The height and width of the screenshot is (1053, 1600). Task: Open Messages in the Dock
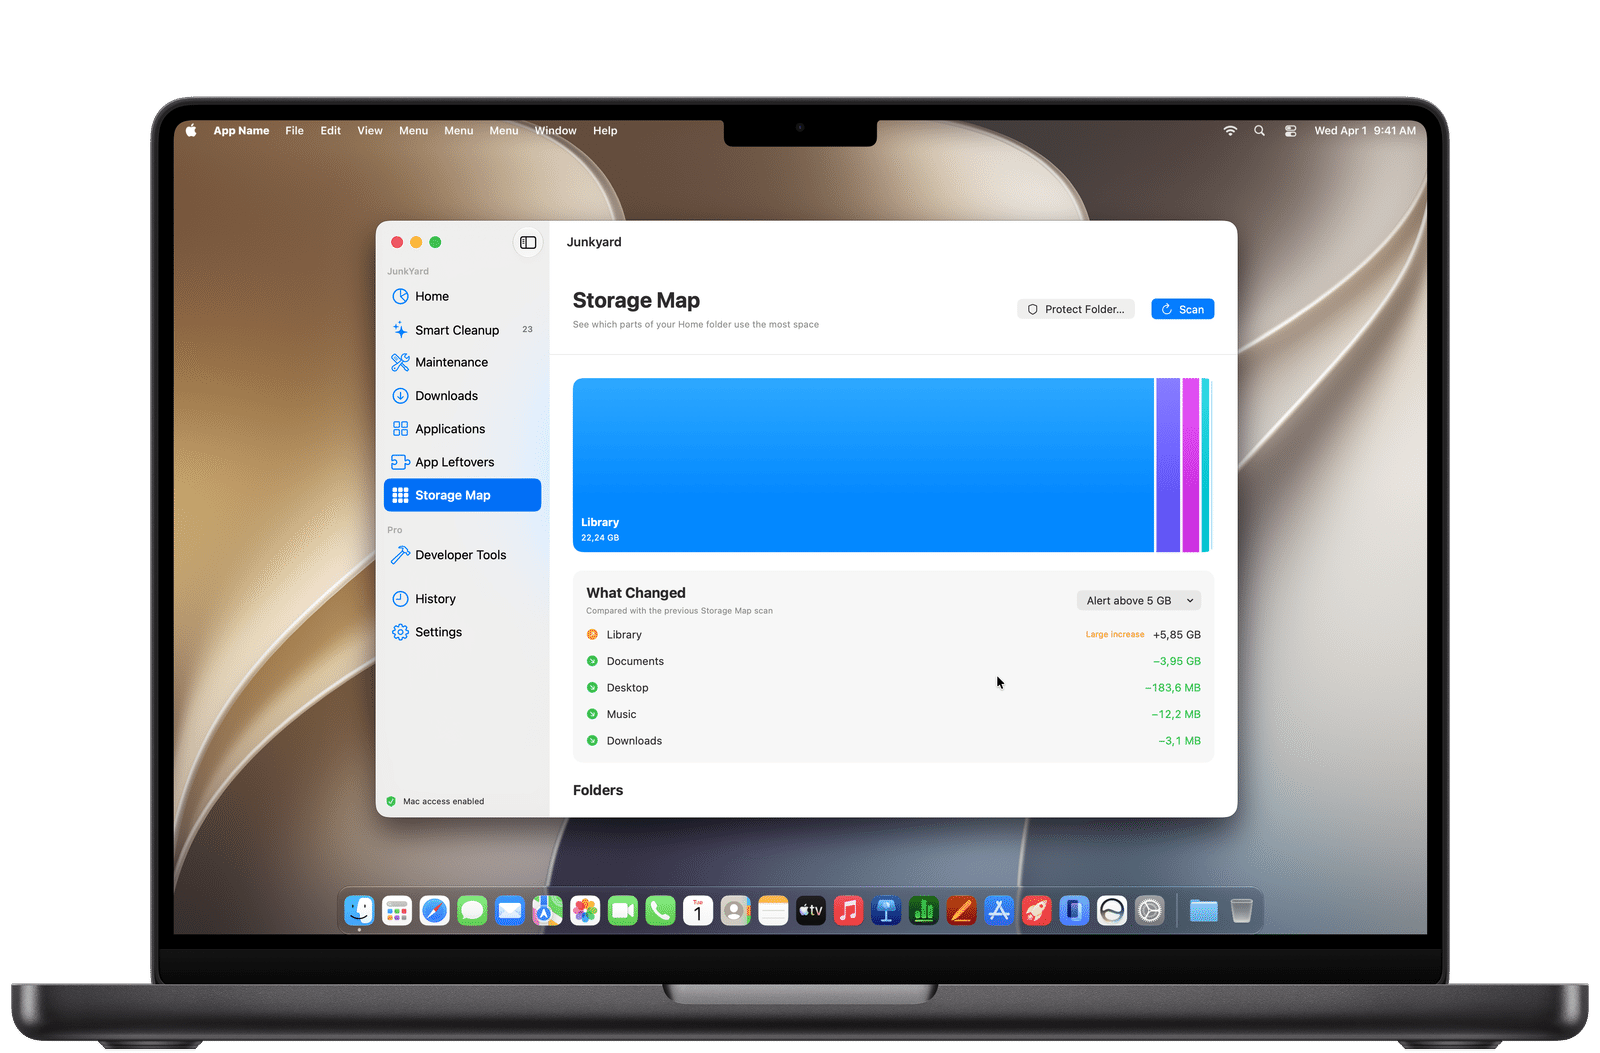[472, 910]
